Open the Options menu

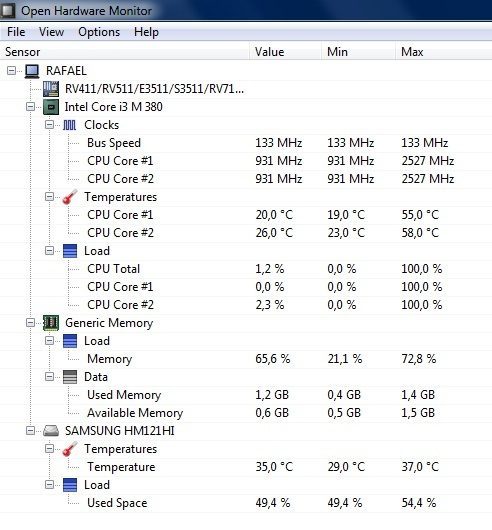[x=99, y=32]
